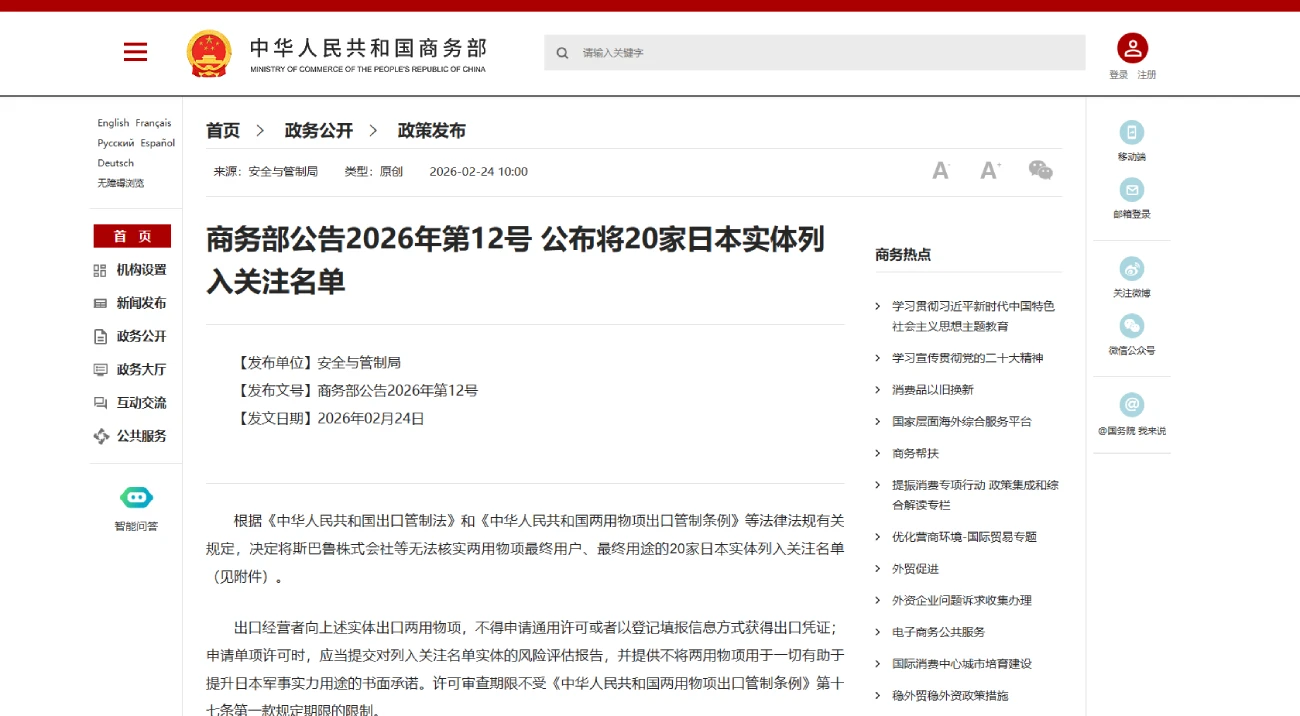Open the WeChat official account icon
This screenshot has width=1300, height=716.
coord(1132,326)
